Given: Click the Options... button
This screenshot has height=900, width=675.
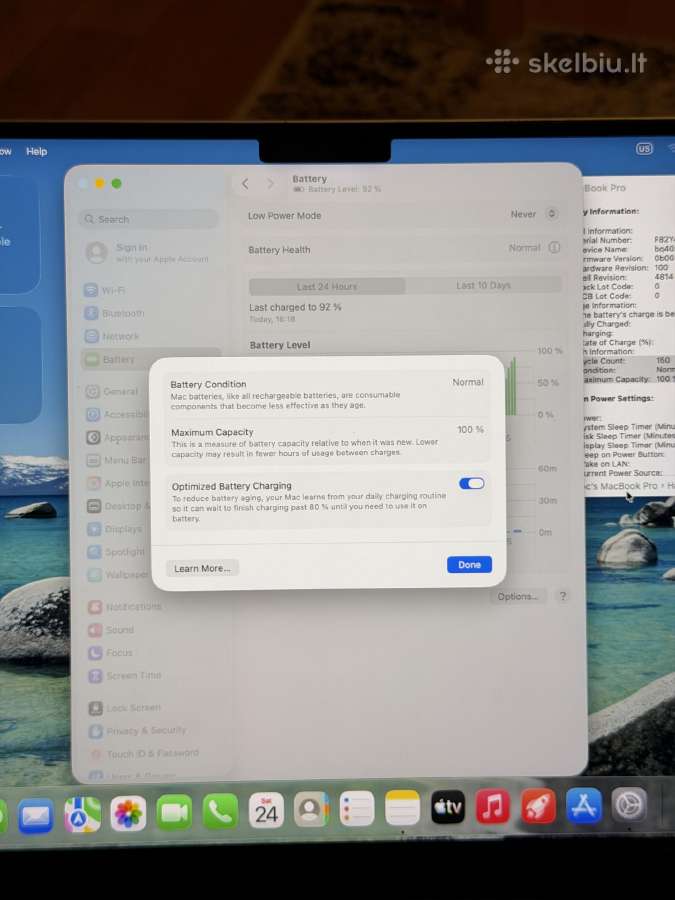Looking at the screenshot, I should pos(518,596).
